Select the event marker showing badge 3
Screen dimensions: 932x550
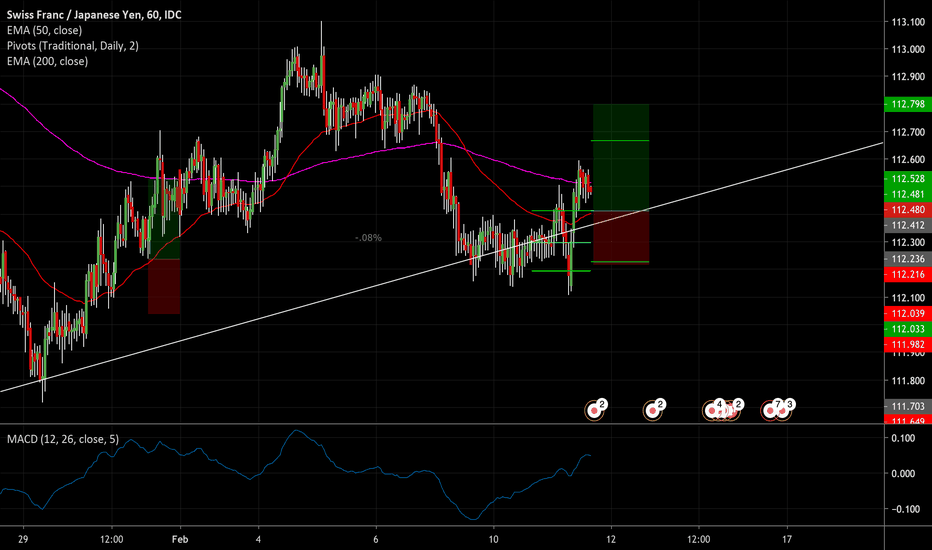point(784,410)
